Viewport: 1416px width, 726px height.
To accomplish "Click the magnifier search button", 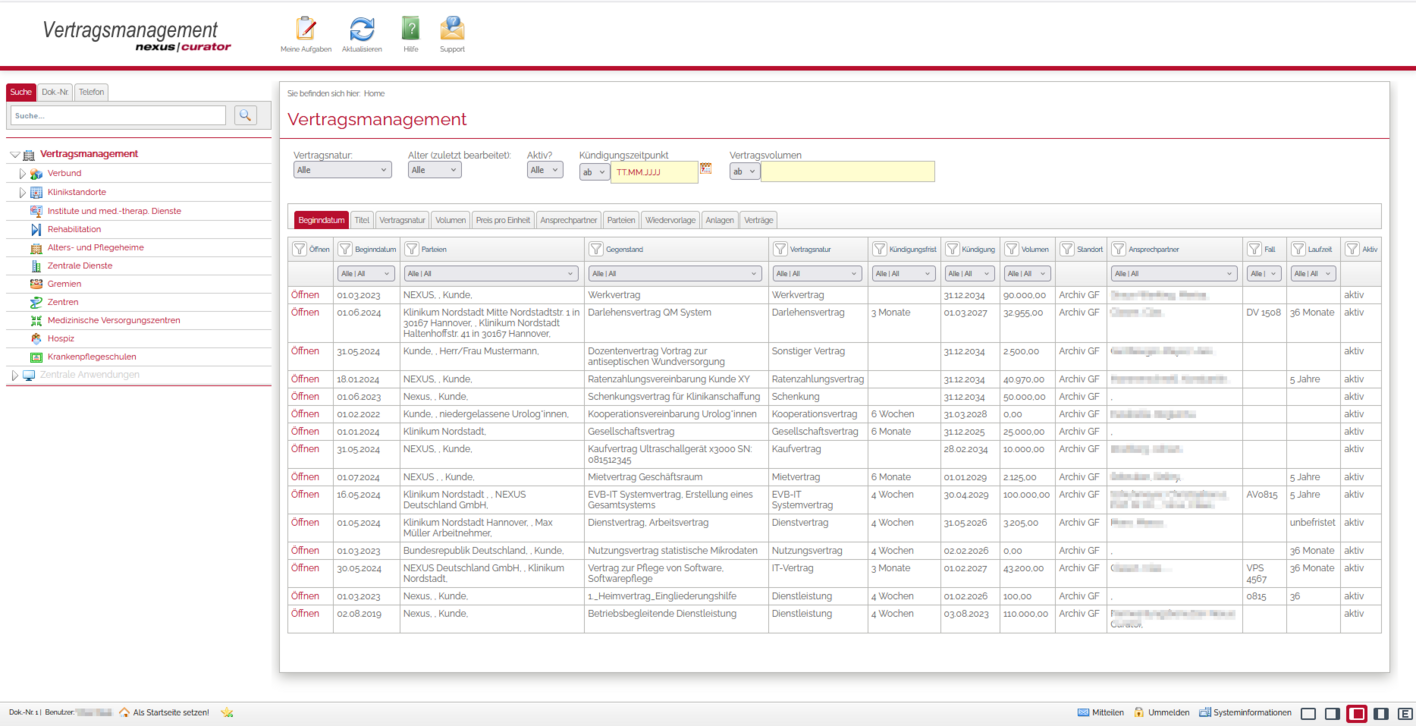I will tap(245, 116).
